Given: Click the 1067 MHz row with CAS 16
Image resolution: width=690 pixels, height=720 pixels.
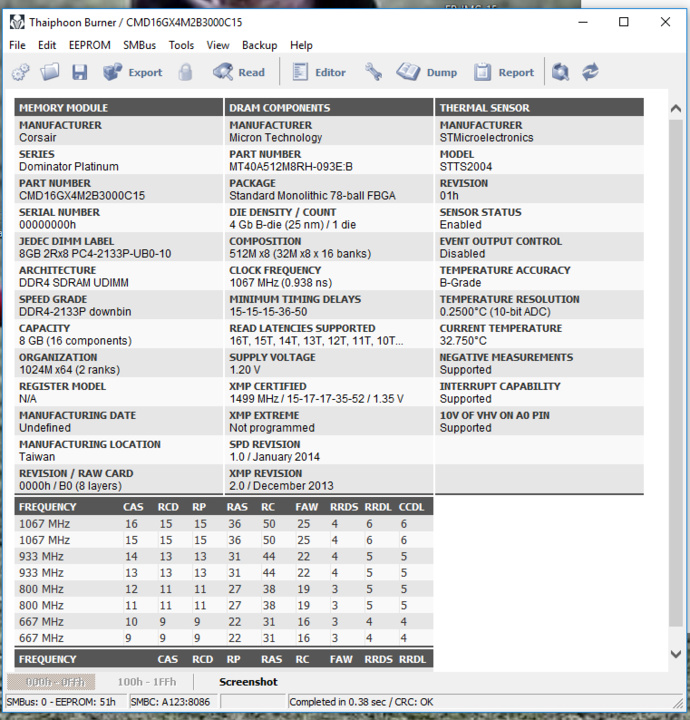Looking at the screenshot, I should (224, 524).
